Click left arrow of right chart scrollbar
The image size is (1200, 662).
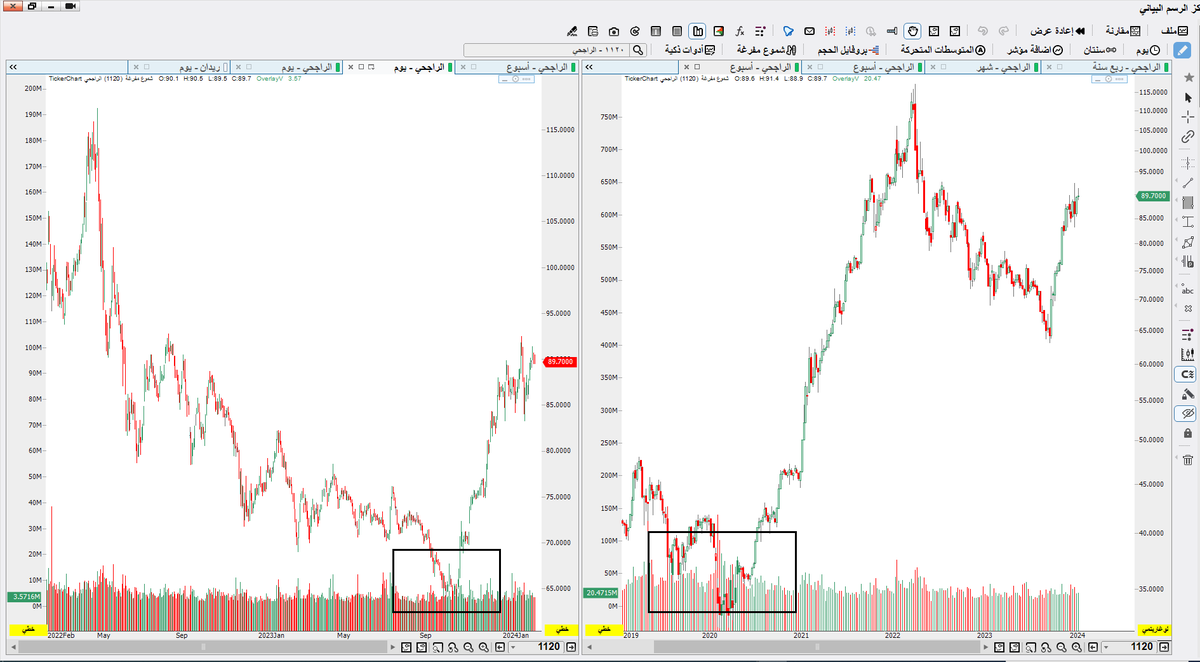(x=589, y=646)
